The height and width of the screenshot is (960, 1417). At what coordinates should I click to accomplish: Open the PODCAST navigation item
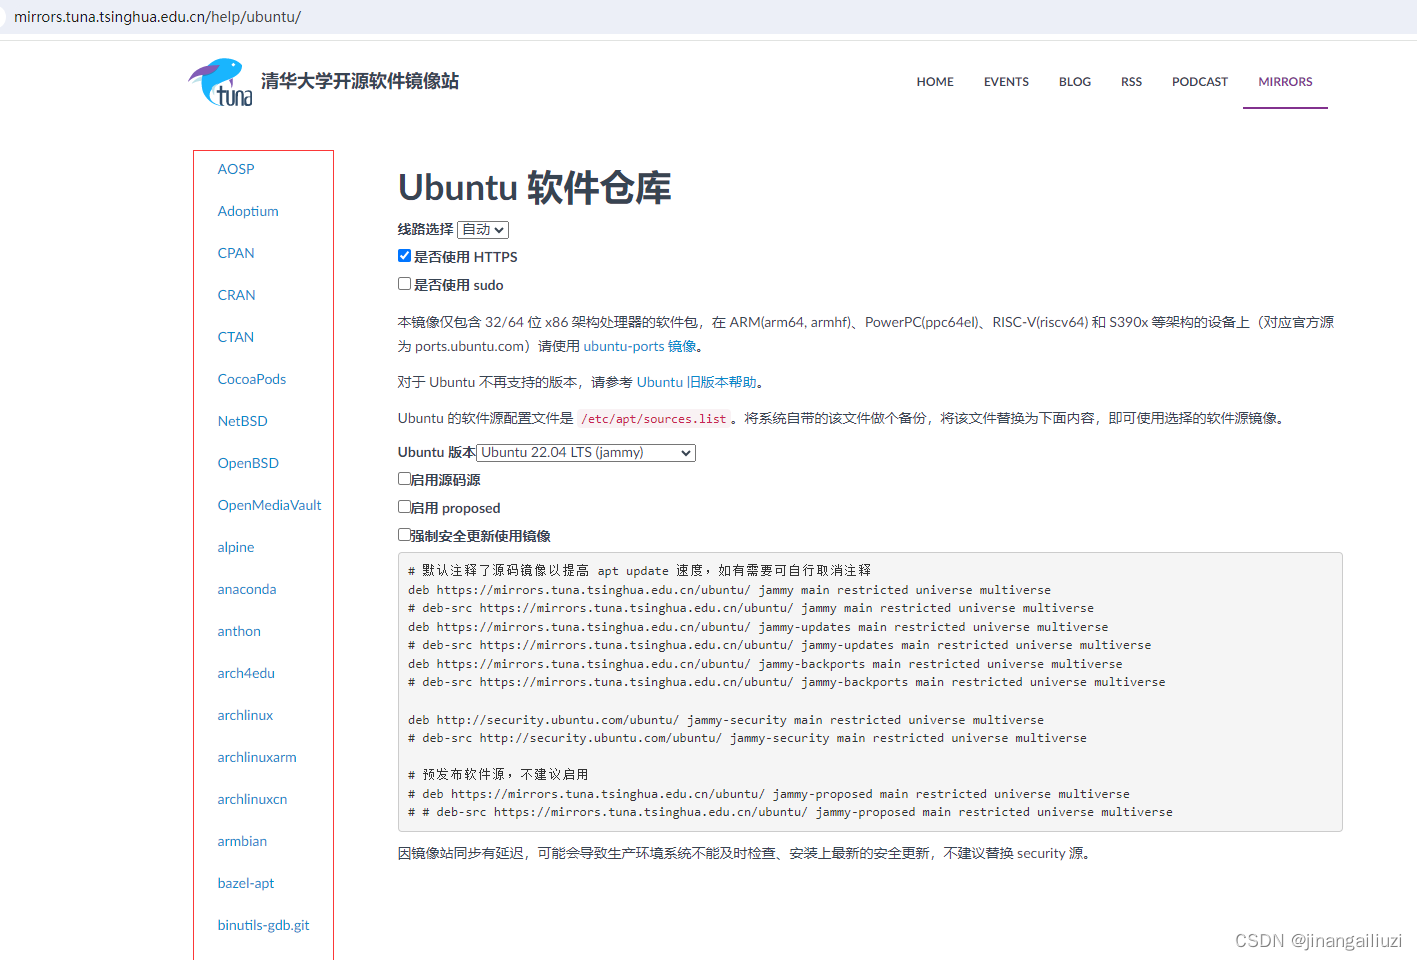pyautogui.click(x=1200, y=82)
